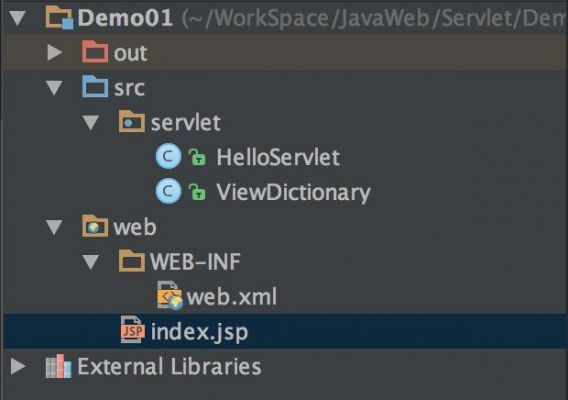Click the index.jsp JSP file icon

(133, 330)
